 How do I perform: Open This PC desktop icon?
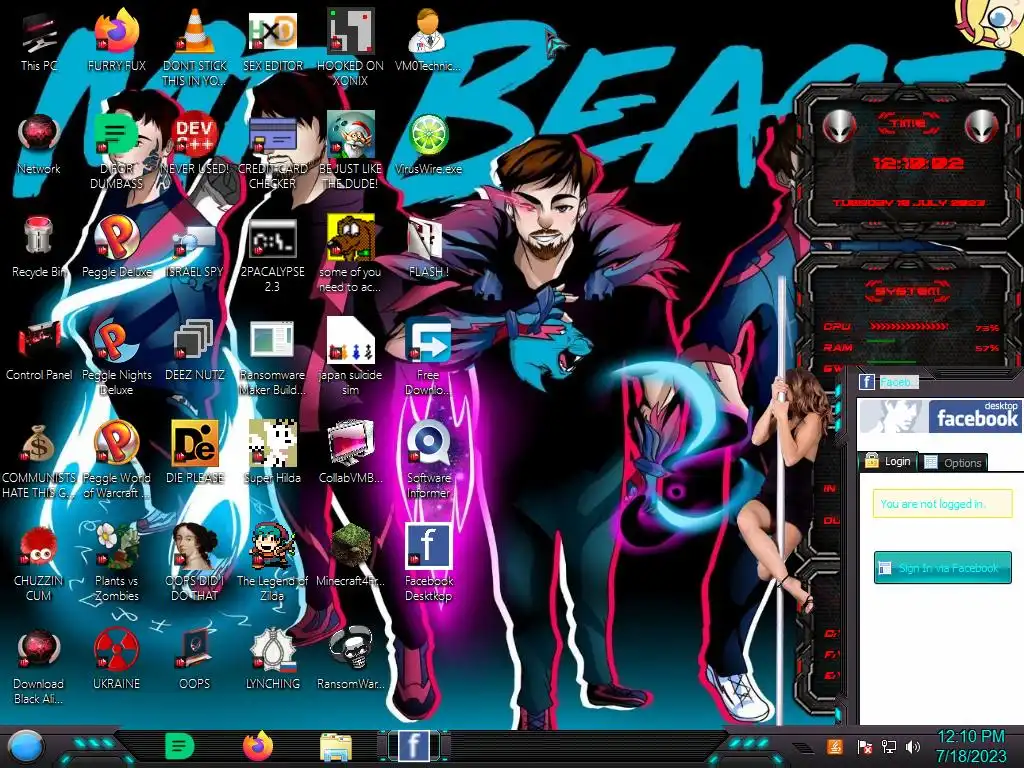(x=39, y=41)
